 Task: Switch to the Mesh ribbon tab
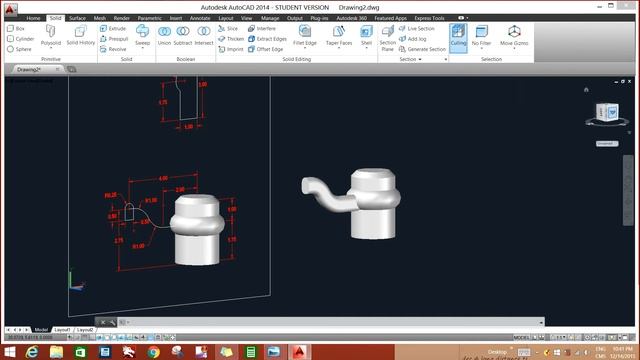point(100,18)
